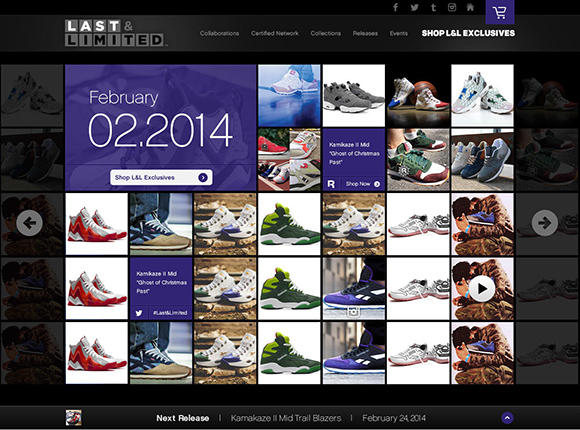Image resolution: width=580 pixels, height=430 pixels.
Task: Open the Facebook social icon
Action: point(395,7)
